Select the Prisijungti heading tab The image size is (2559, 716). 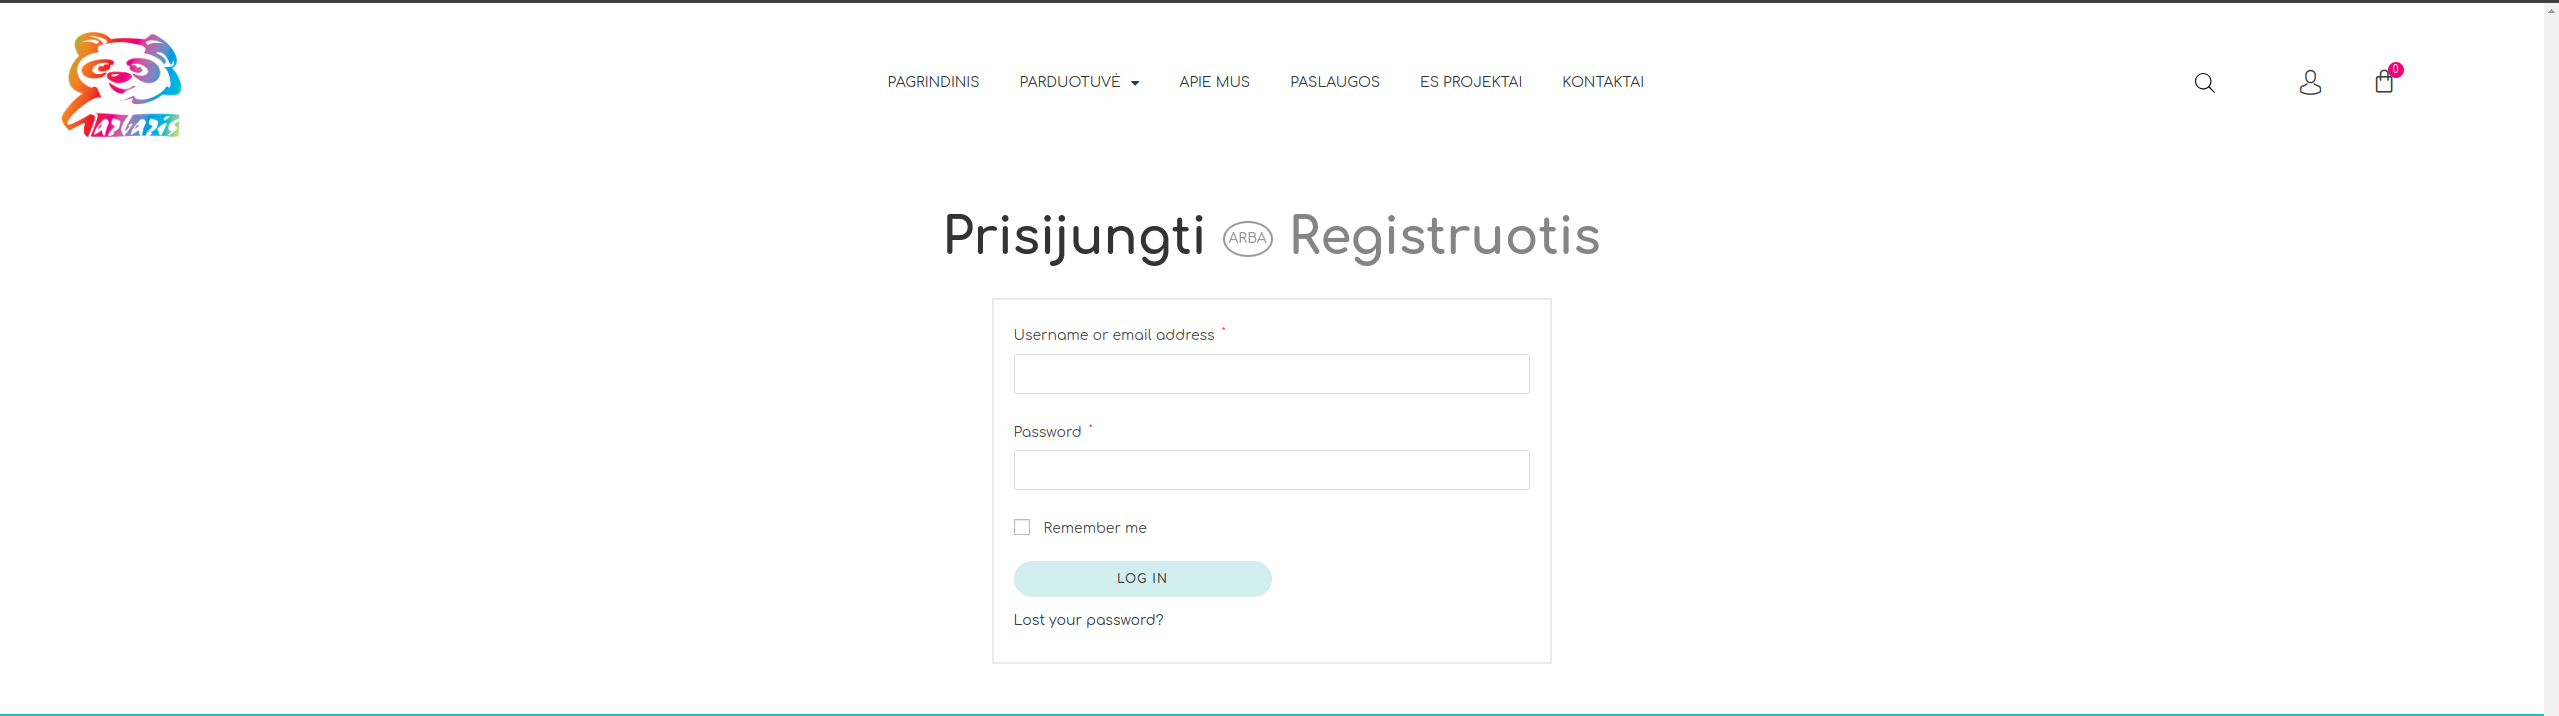tap(1074, 237)
